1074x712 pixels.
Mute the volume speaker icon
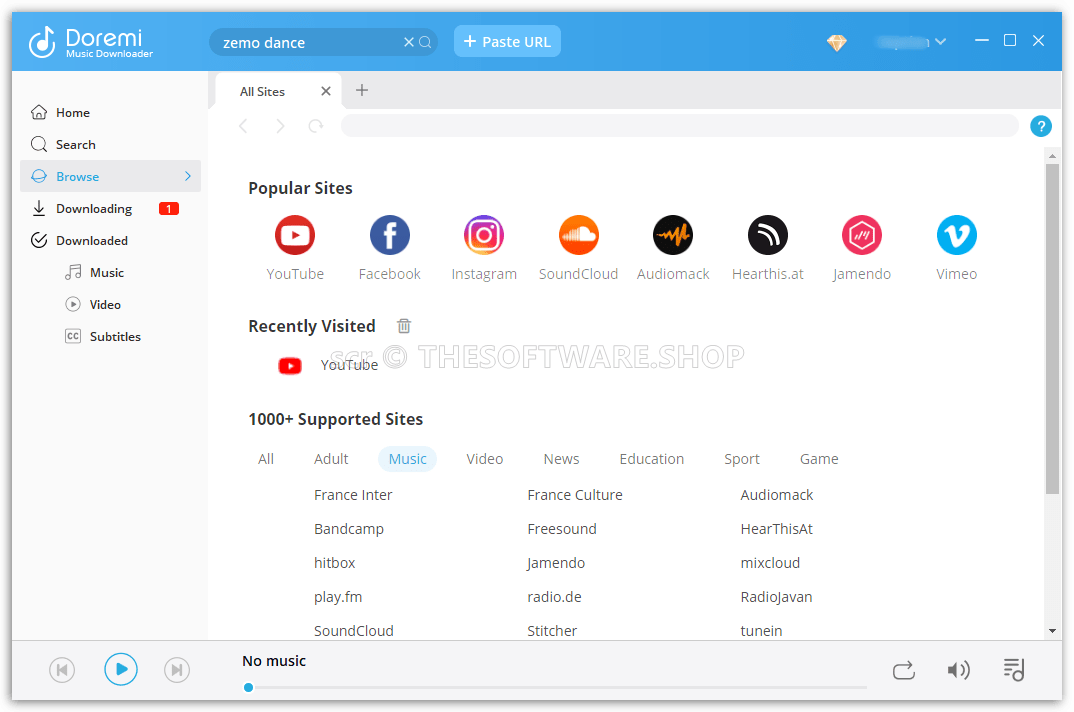click(958, 670)
